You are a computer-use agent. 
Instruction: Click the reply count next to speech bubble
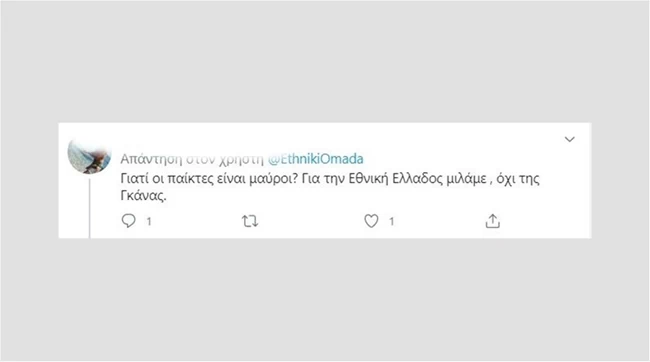(149, 221)
